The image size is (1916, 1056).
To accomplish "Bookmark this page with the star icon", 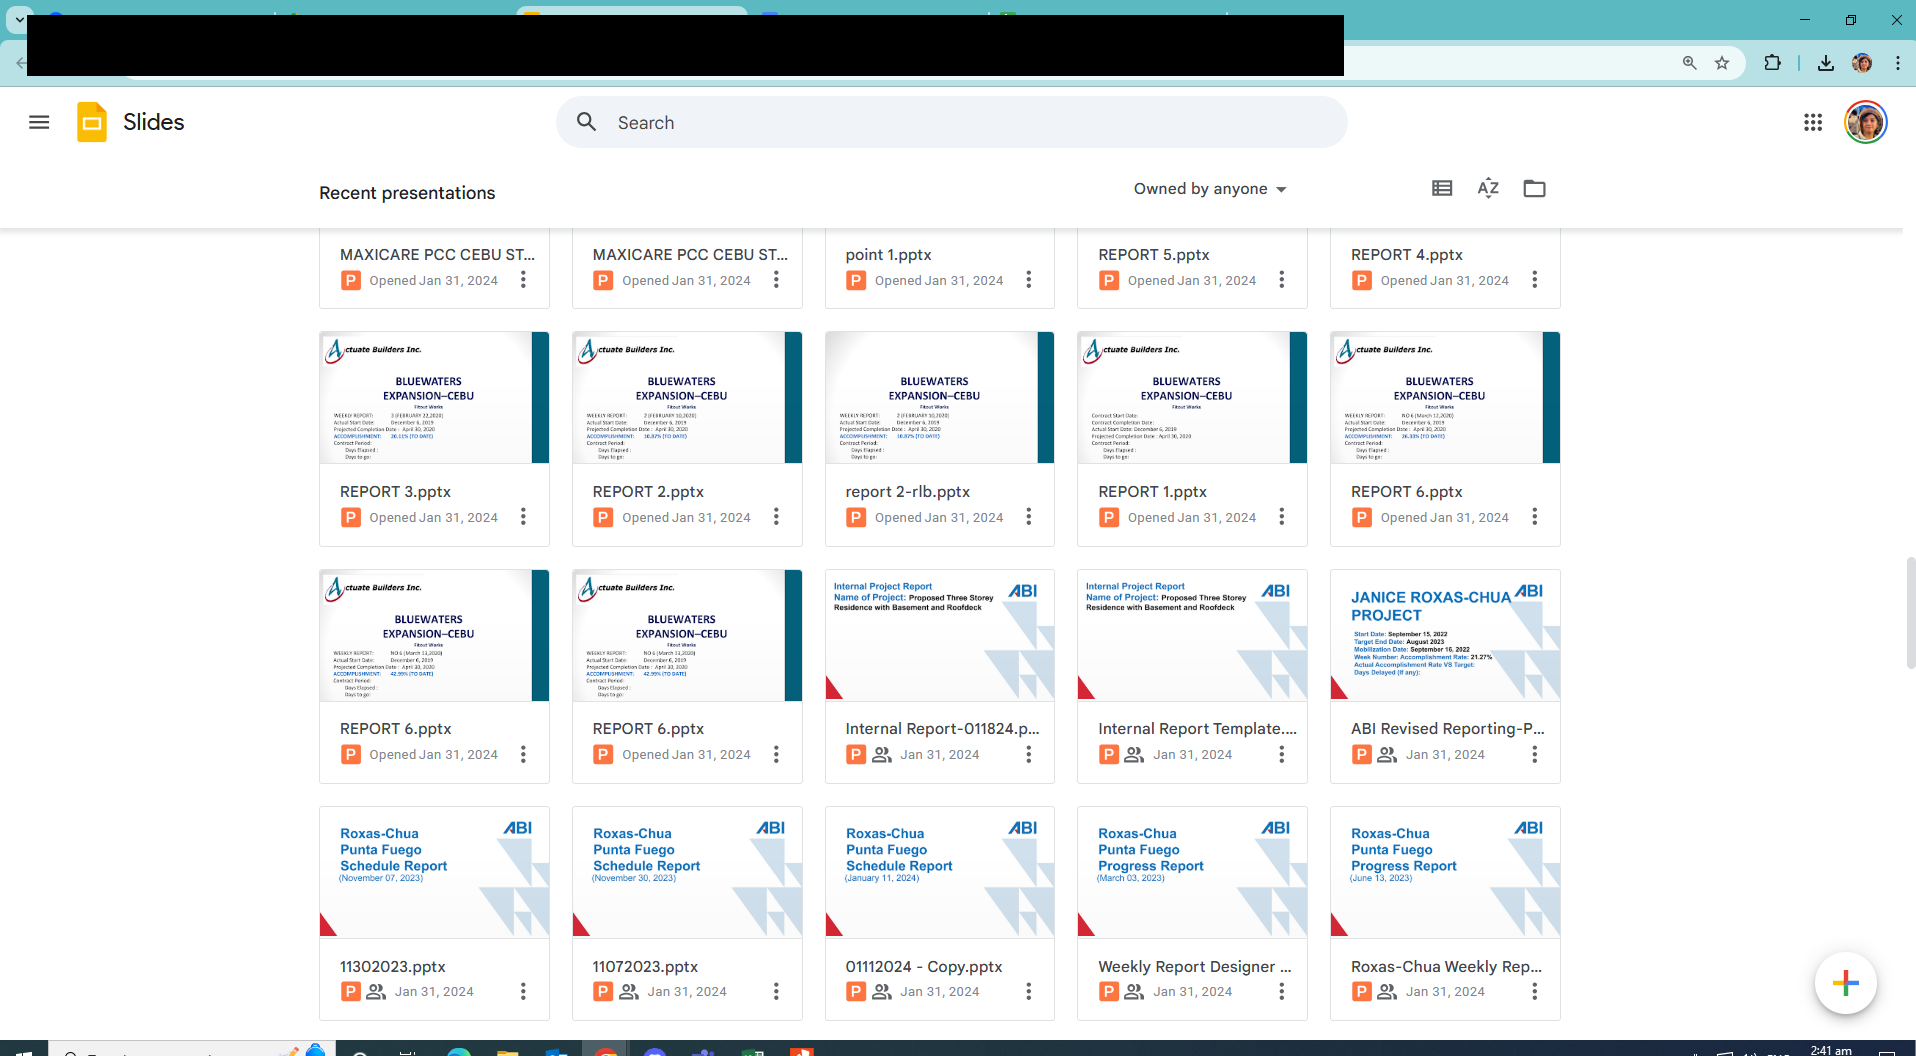I will coord(1722,63).
